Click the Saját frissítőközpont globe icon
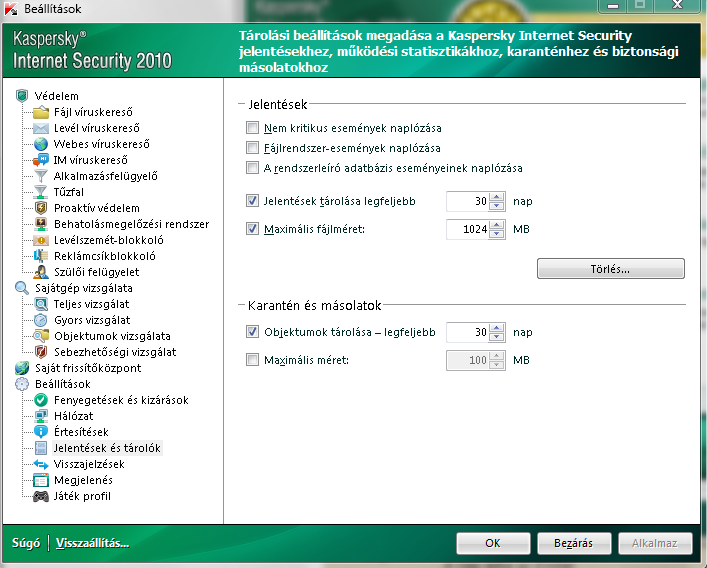 click(x=22, y=368)
